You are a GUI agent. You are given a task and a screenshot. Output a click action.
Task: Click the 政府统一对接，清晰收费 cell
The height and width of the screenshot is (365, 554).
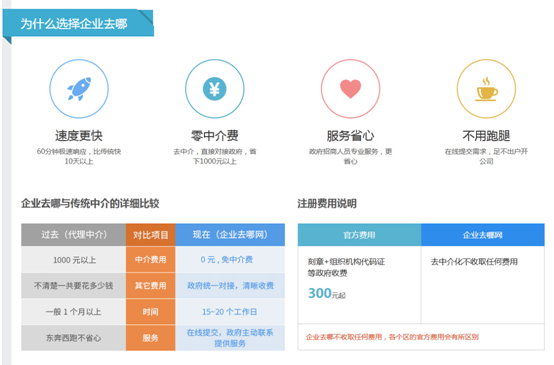click(230, 285)
